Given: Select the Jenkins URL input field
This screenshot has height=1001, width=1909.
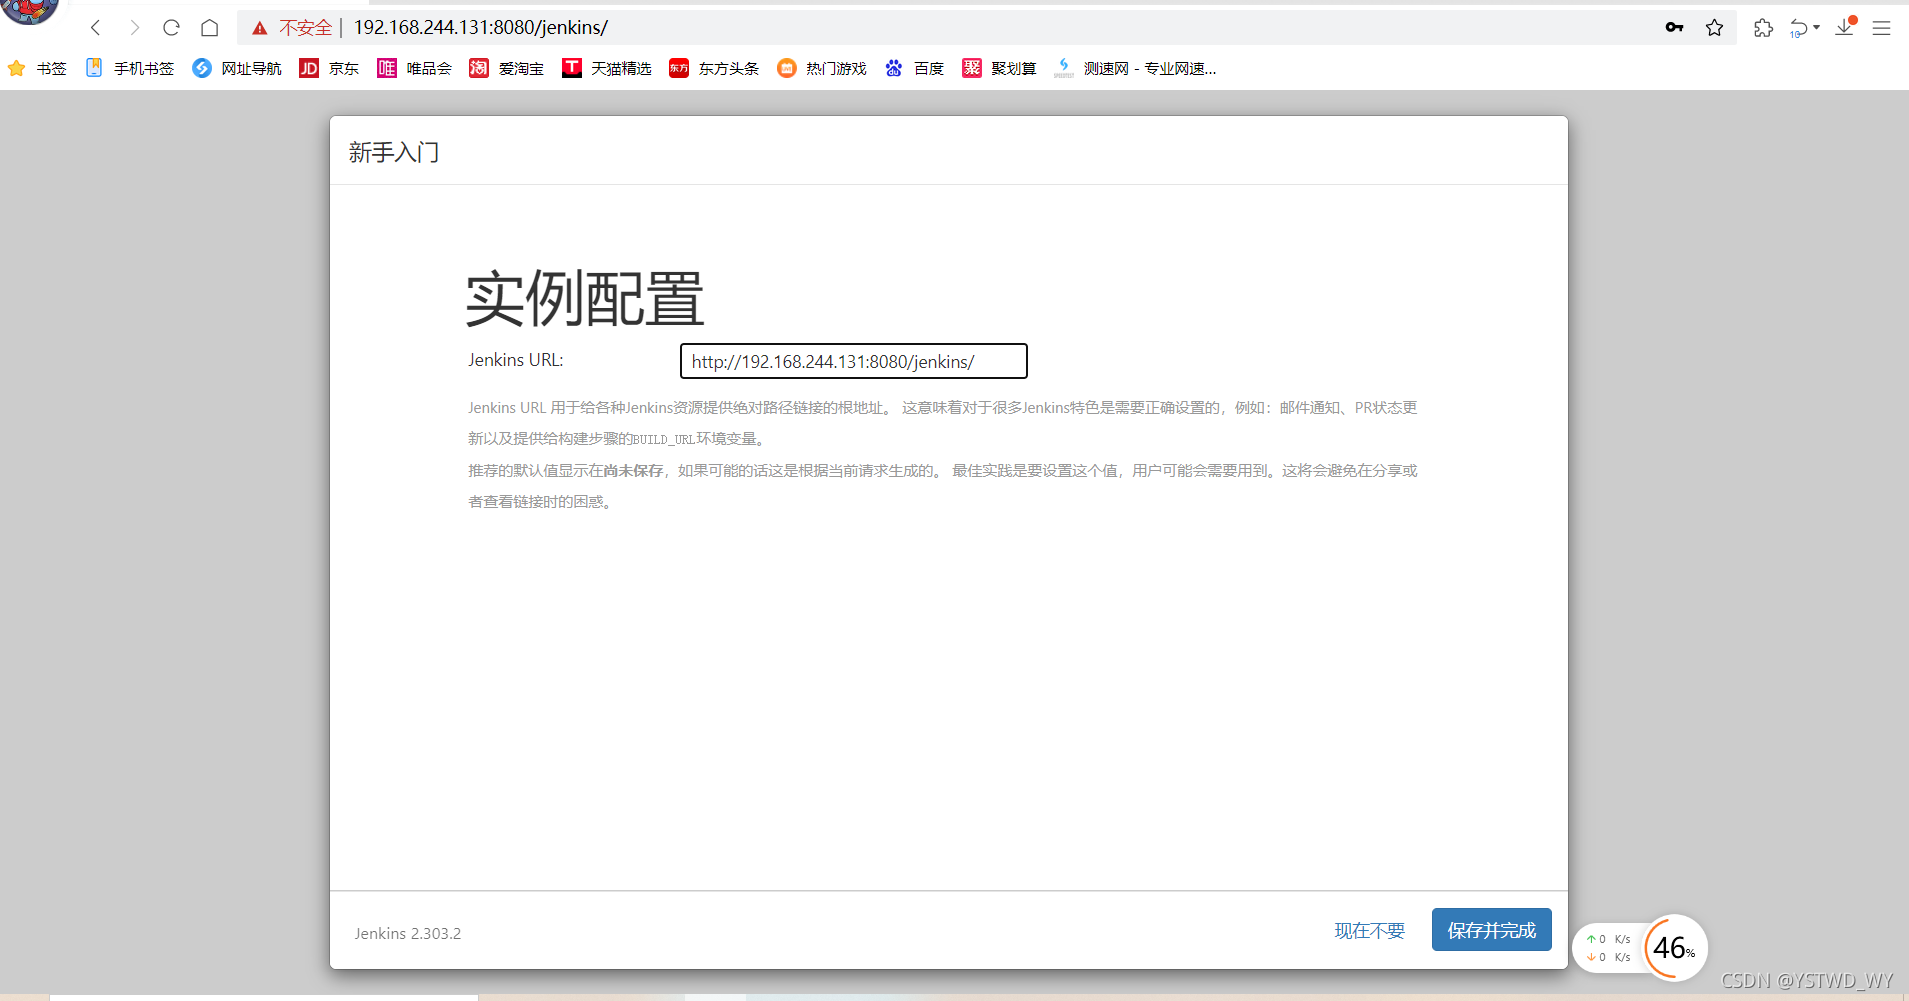Looking at the screenshot, I should point(852,361).
